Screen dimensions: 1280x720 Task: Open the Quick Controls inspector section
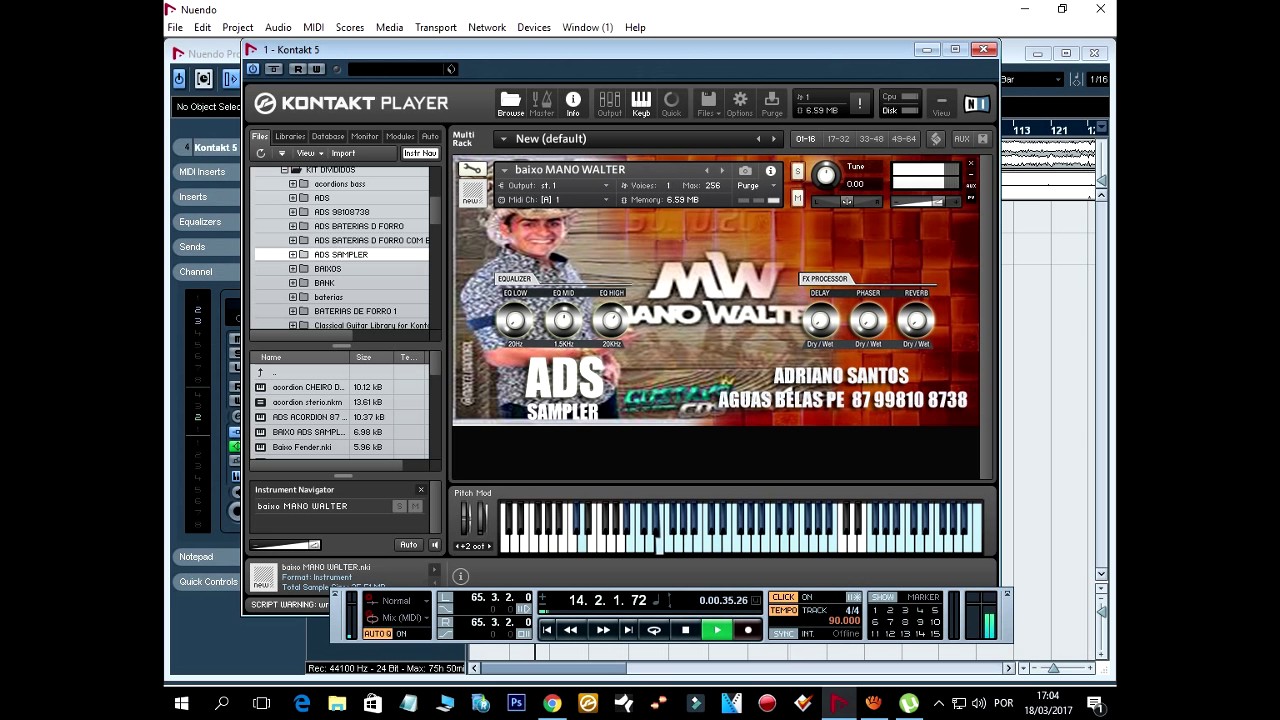pos(208,582)
